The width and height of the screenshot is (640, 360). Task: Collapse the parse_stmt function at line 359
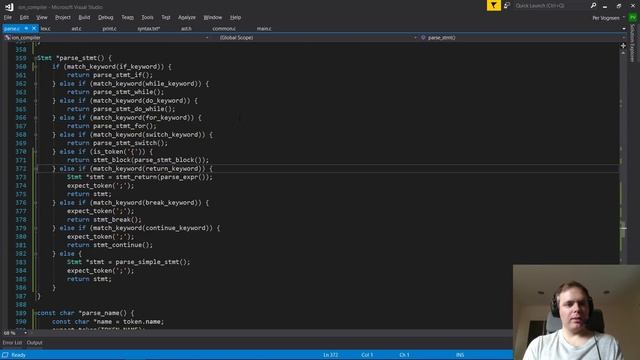[x=36, y=58]
